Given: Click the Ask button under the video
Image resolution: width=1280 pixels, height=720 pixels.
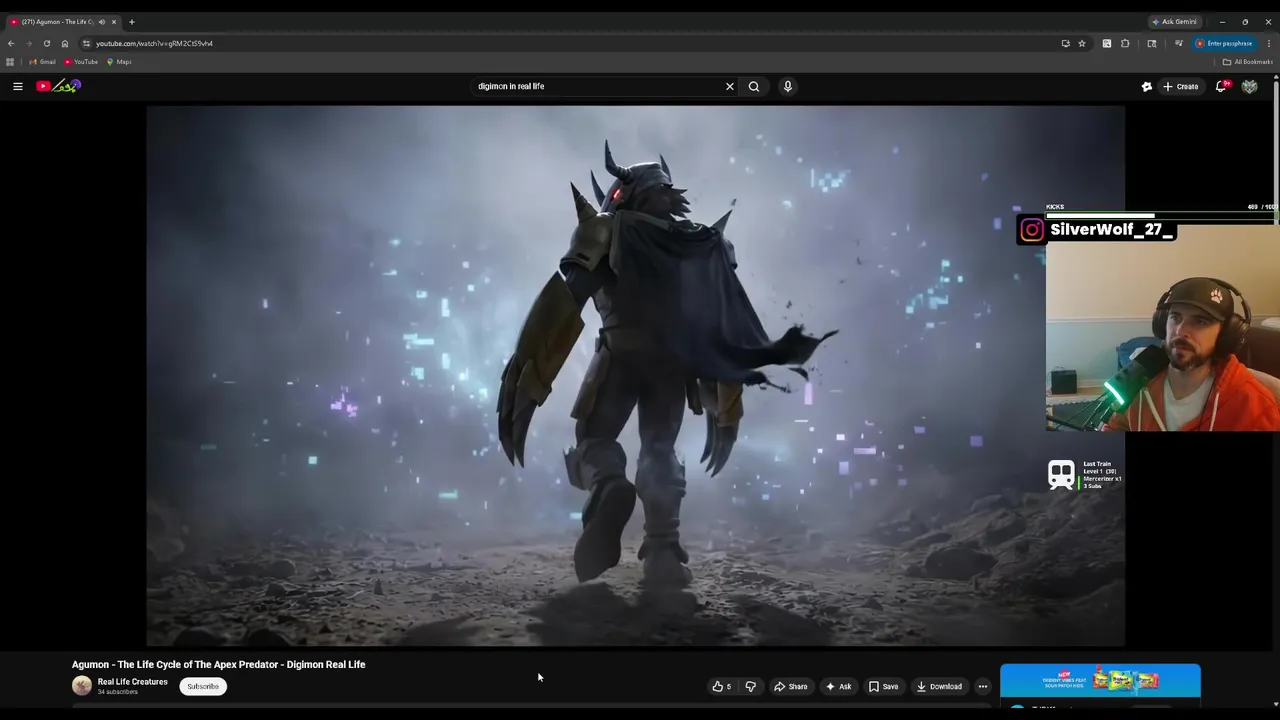Looking at the screenshot, I should pyautogui.click(x=838, y=686).
